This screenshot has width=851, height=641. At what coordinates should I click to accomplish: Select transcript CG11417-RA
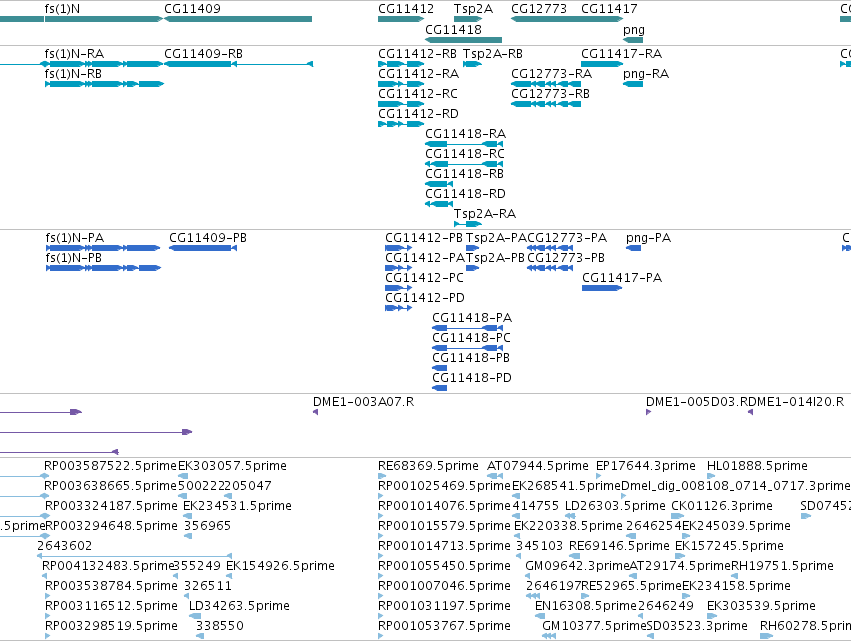point(602,64)
